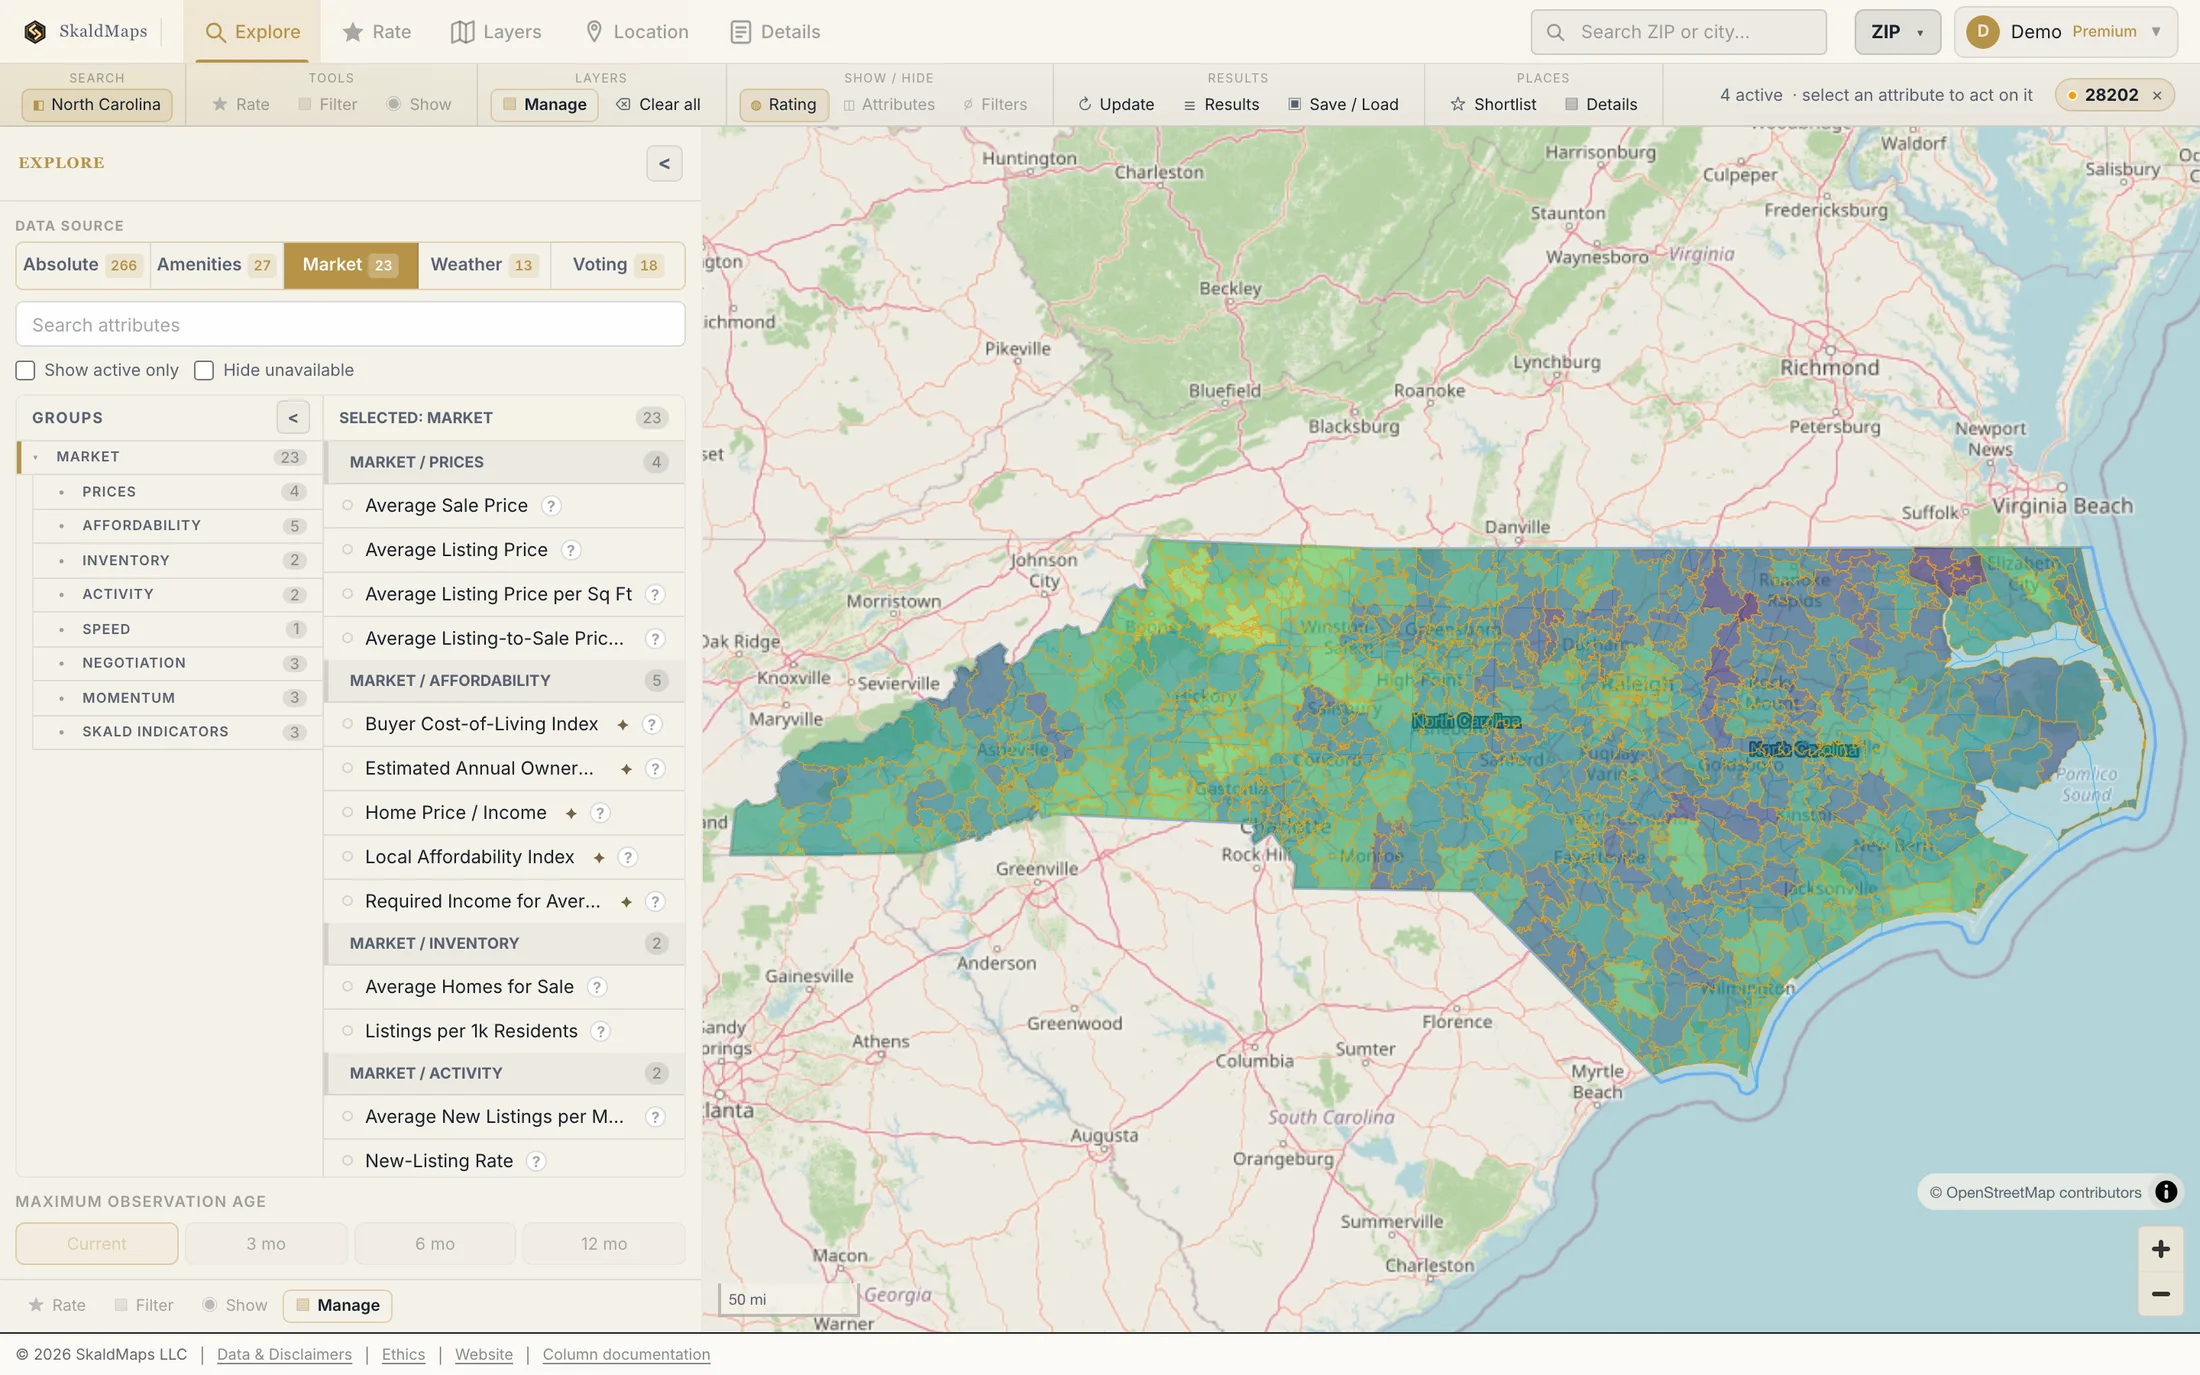Remove the 28202 ZIP chip

pos(2157,96)
